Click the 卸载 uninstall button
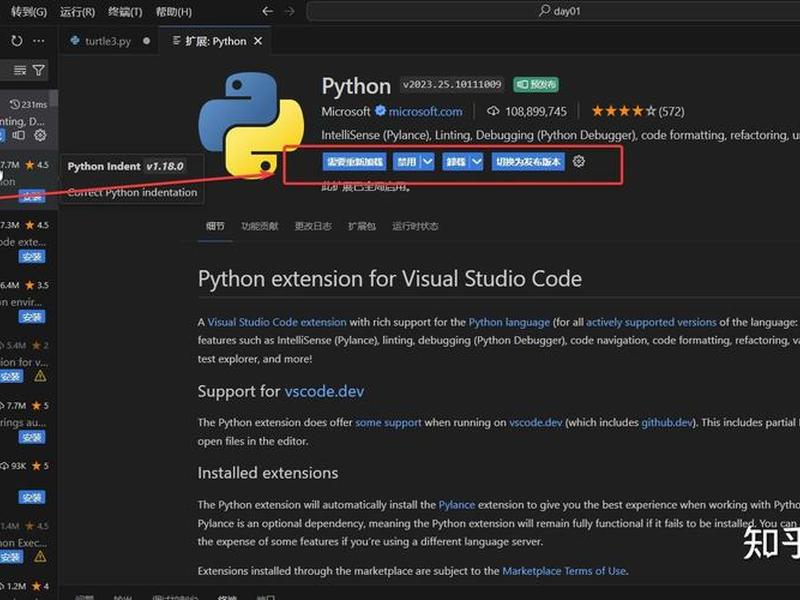 [x=456, y=162]
